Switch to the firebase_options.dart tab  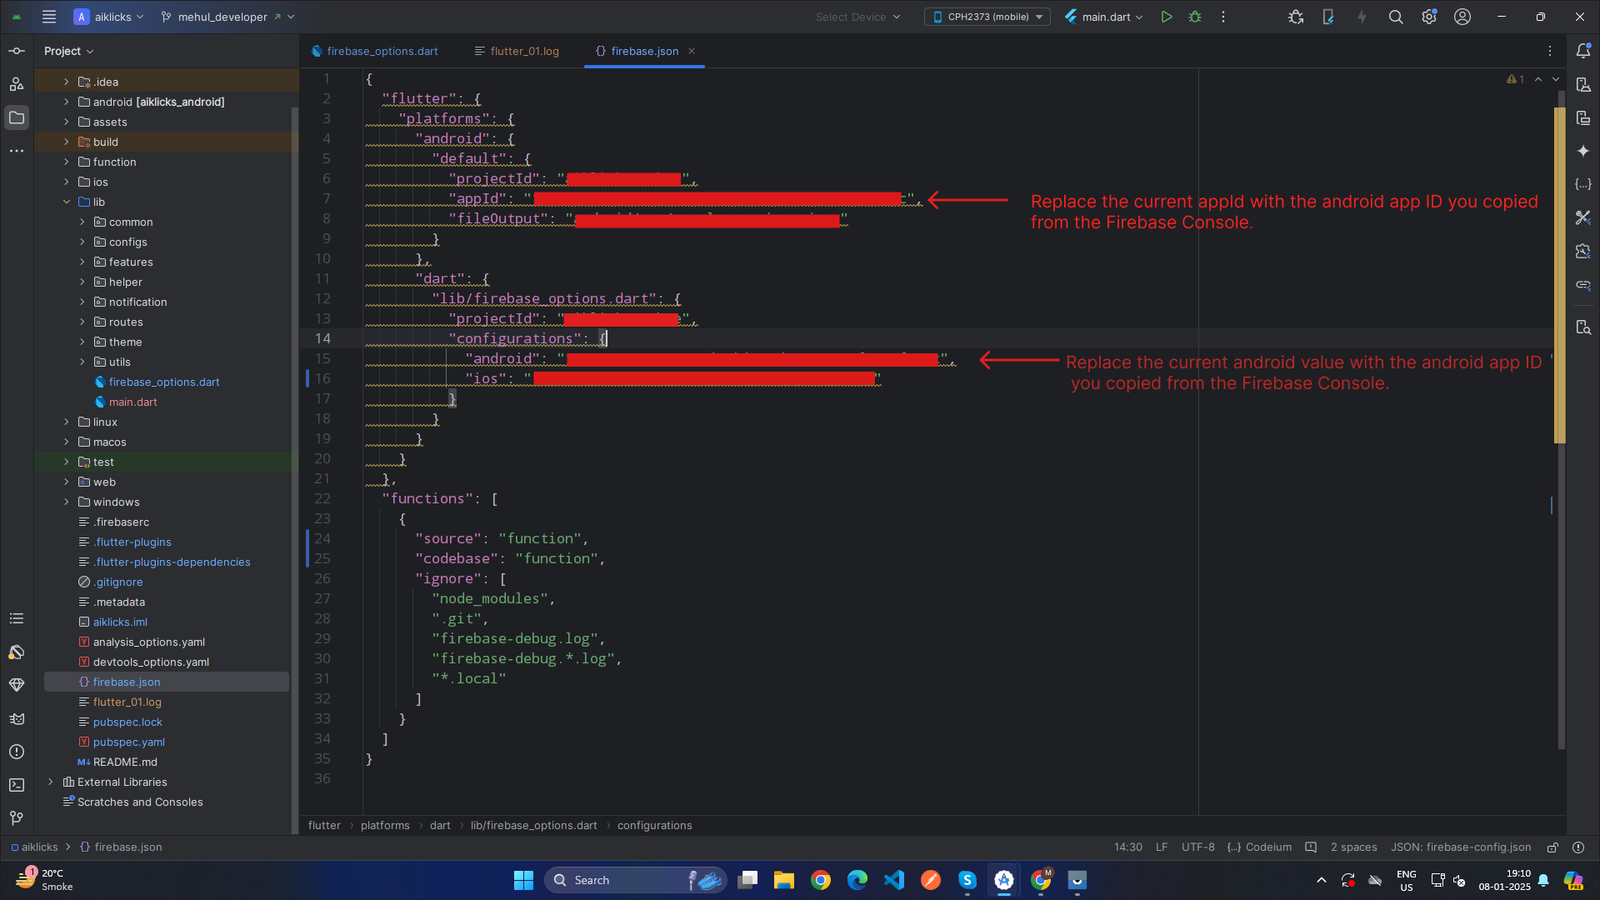tap(381, 51)
